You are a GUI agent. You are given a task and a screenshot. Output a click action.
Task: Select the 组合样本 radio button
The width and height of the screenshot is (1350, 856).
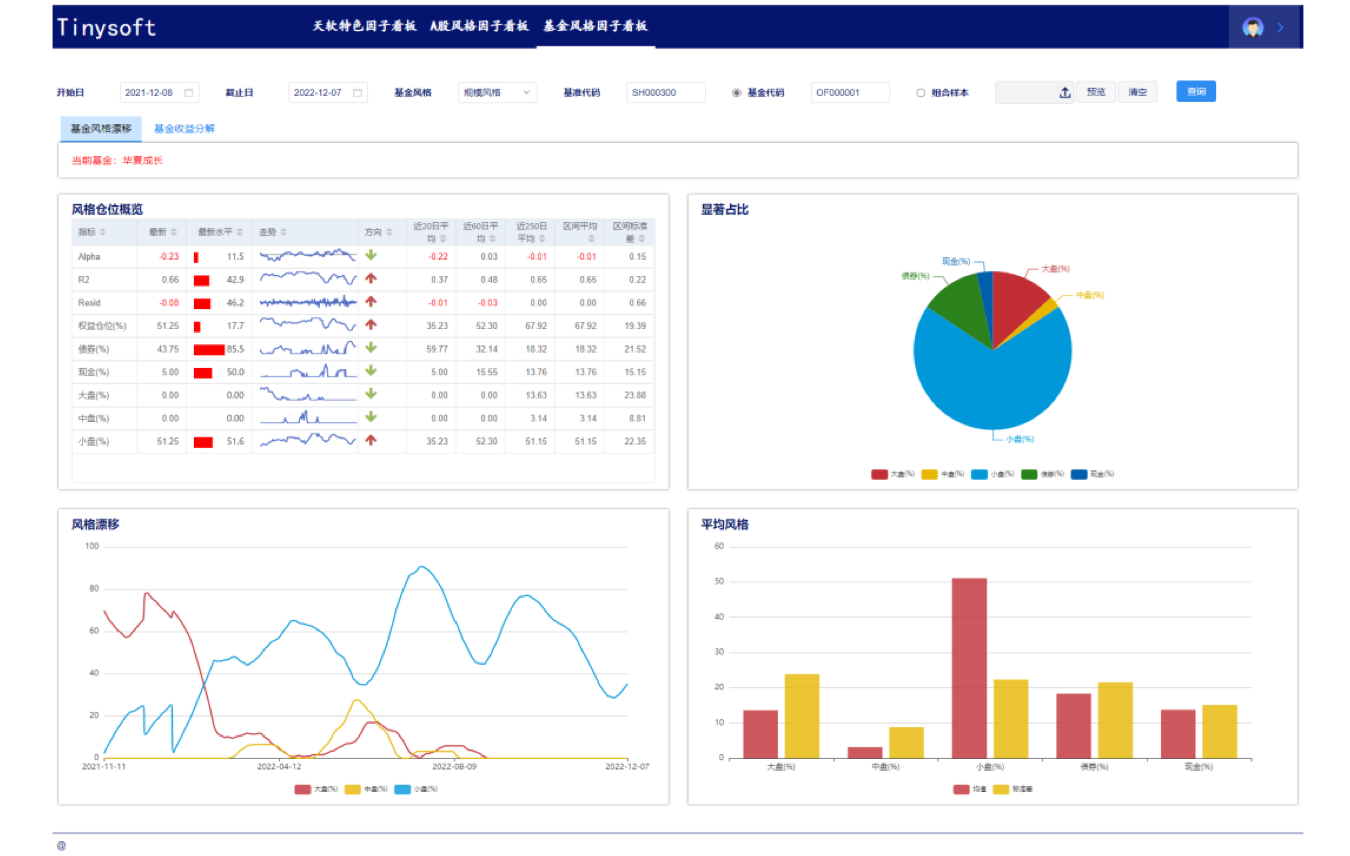click(921, 93)
